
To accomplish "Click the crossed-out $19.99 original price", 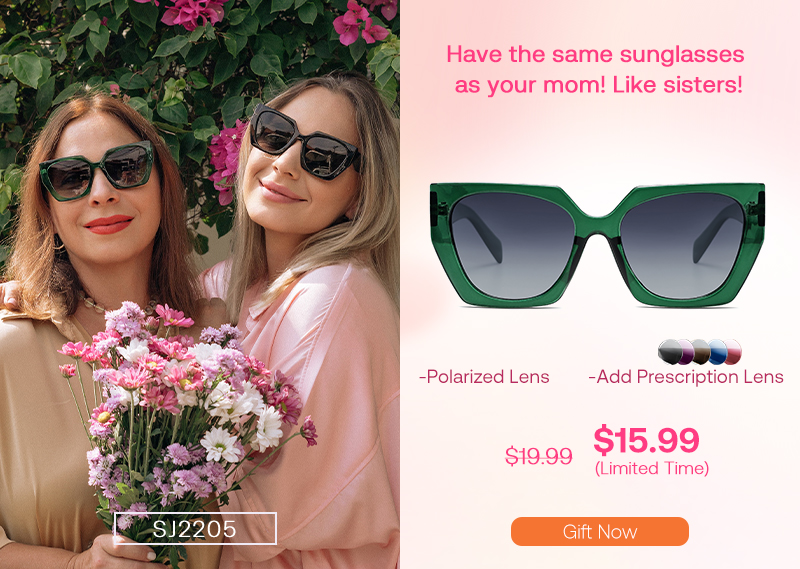I will tap(538, 456).
